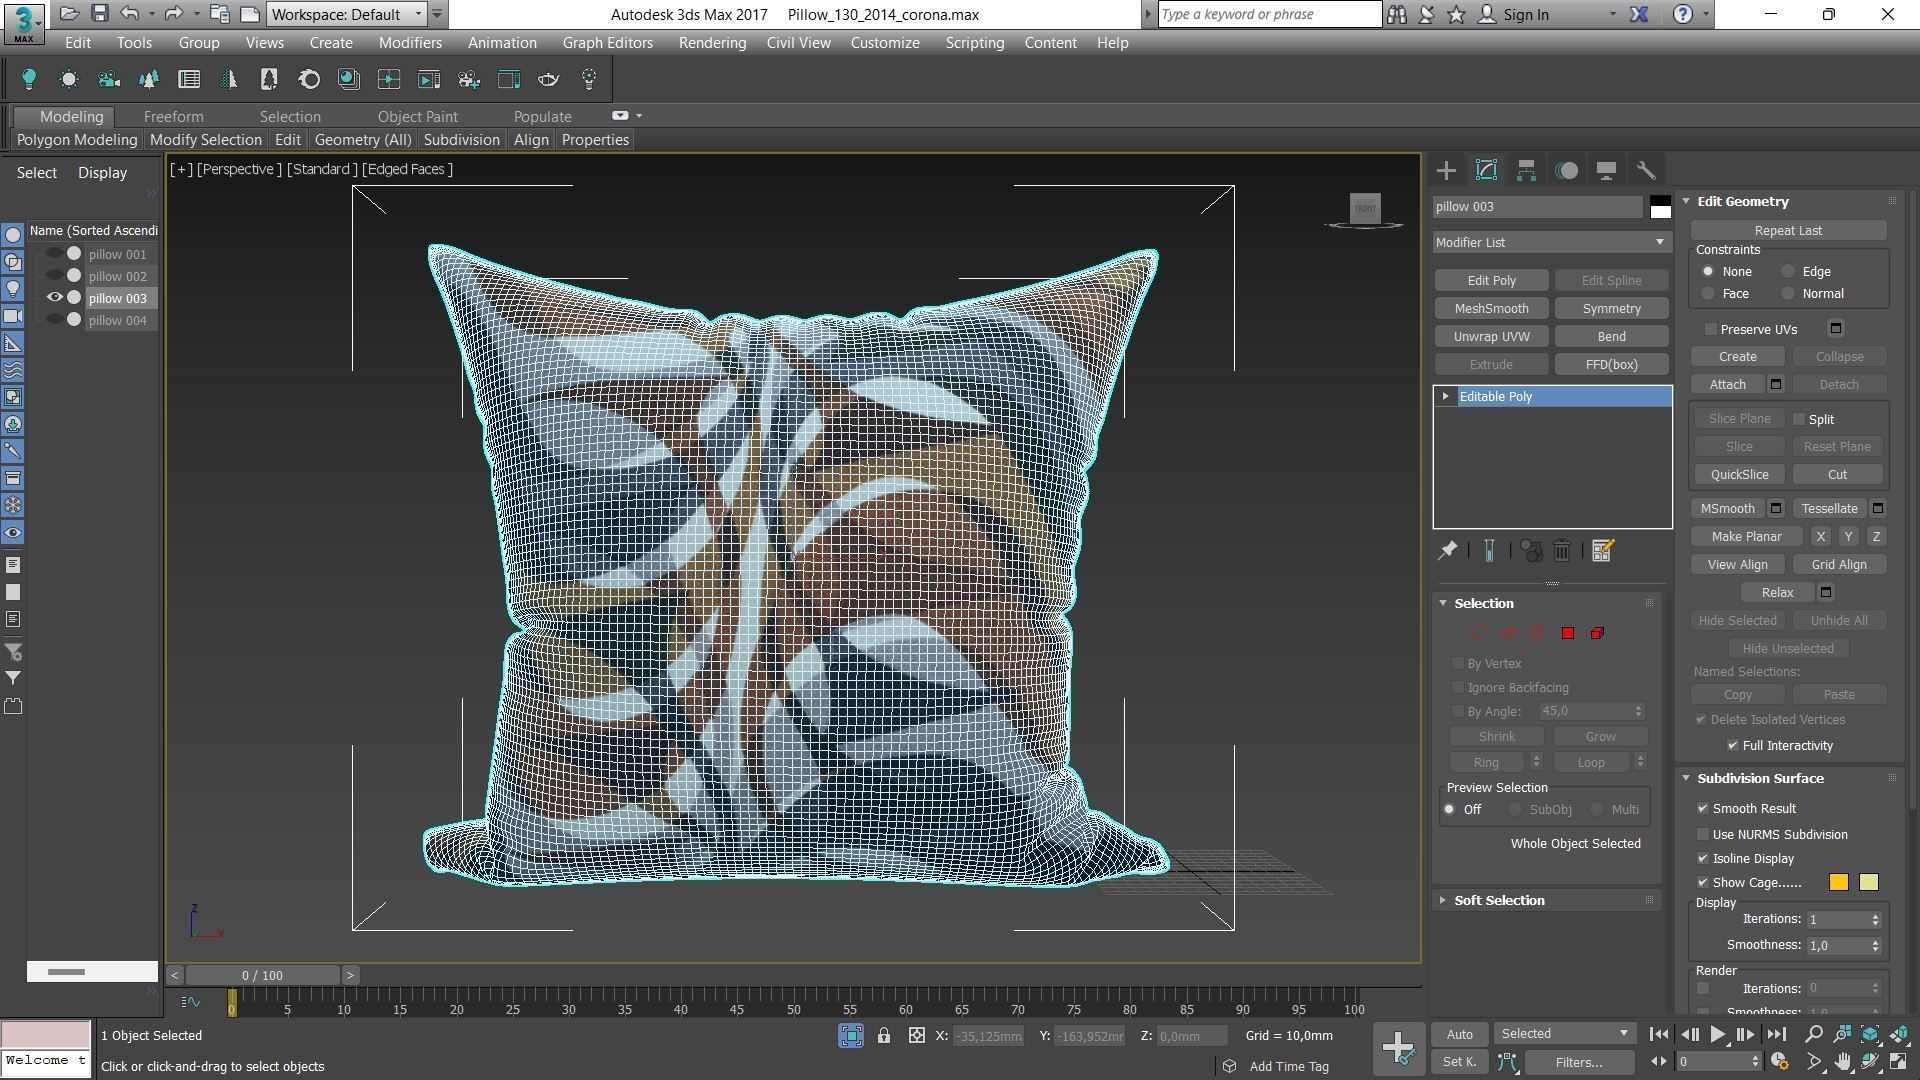The image size is (1920, 1080).
Task: Apply MeshSmooth modifier button
Action: coord(1491,309)
